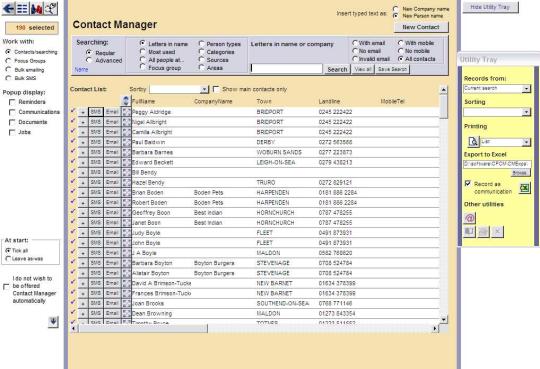This screenshot has width=540, height=369.
Task: Click the print preview icon under Printing
Action: tap(474, 142)
